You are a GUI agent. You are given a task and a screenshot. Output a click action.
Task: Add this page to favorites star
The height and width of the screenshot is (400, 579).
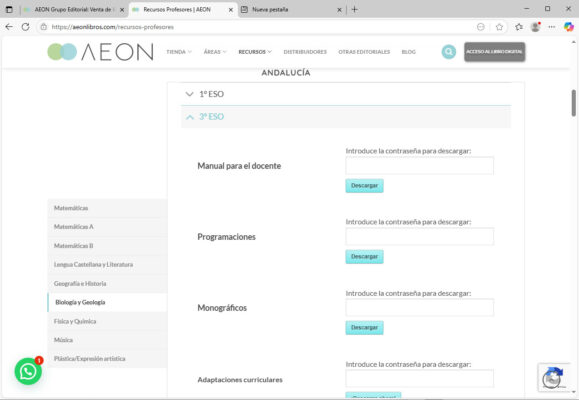coord(499,27)
